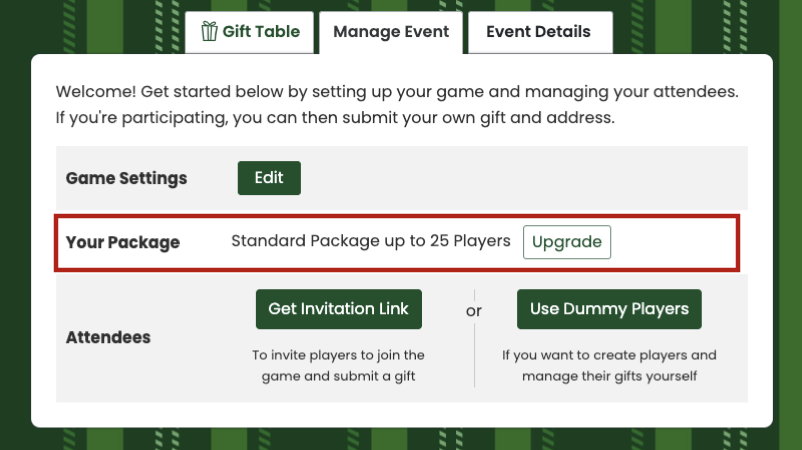Click the Attendees label

coord(108,338)
